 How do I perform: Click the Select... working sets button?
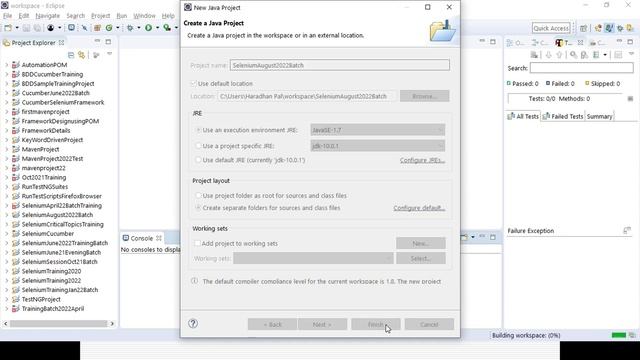421,258
